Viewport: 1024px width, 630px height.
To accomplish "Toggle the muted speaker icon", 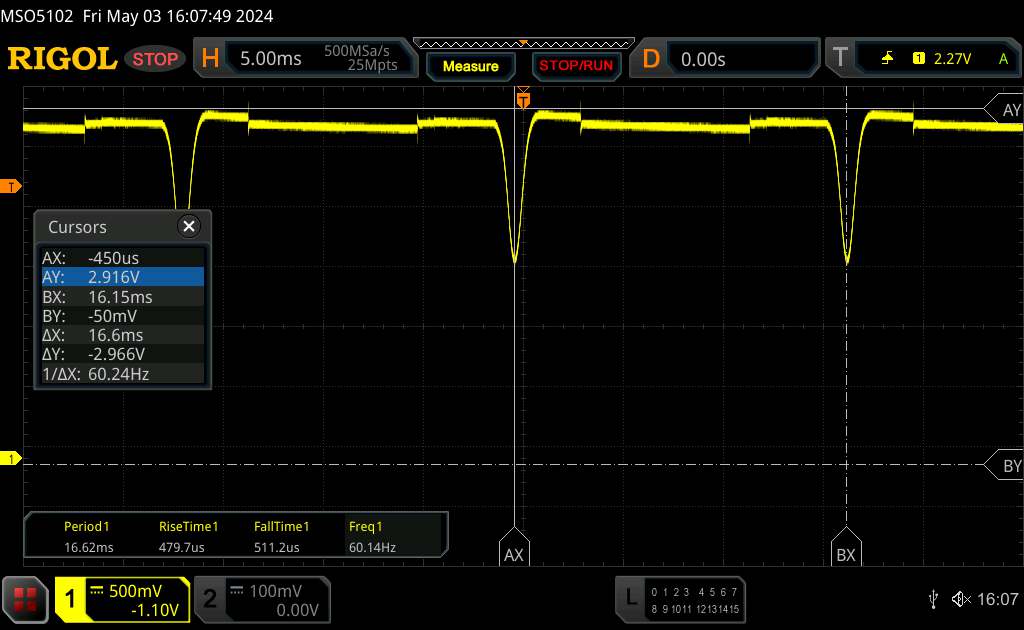I will coord(961,599).
